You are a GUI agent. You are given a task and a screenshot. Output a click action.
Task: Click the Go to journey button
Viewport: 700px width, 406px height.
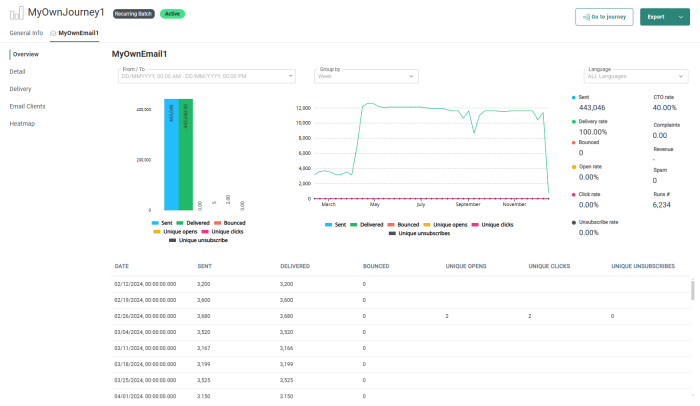604,17
